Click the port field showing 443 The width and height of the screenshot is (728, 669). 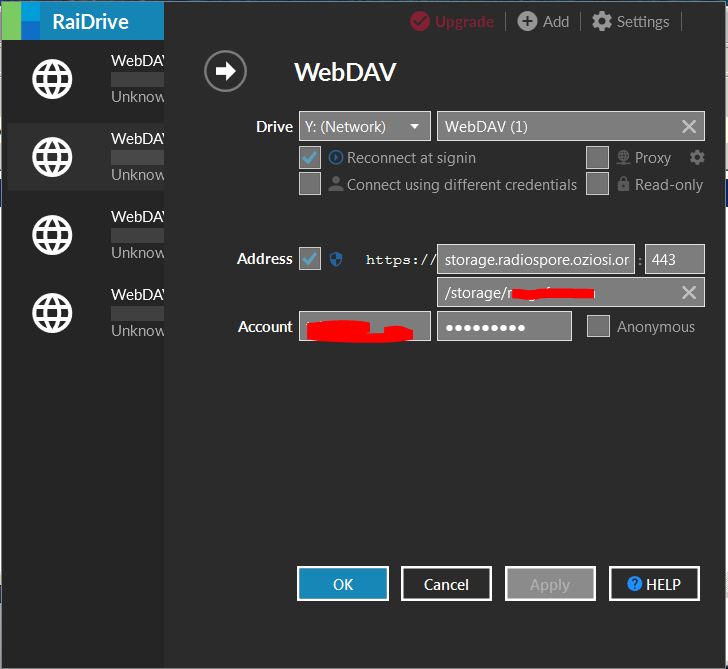(x=675, y=259)
